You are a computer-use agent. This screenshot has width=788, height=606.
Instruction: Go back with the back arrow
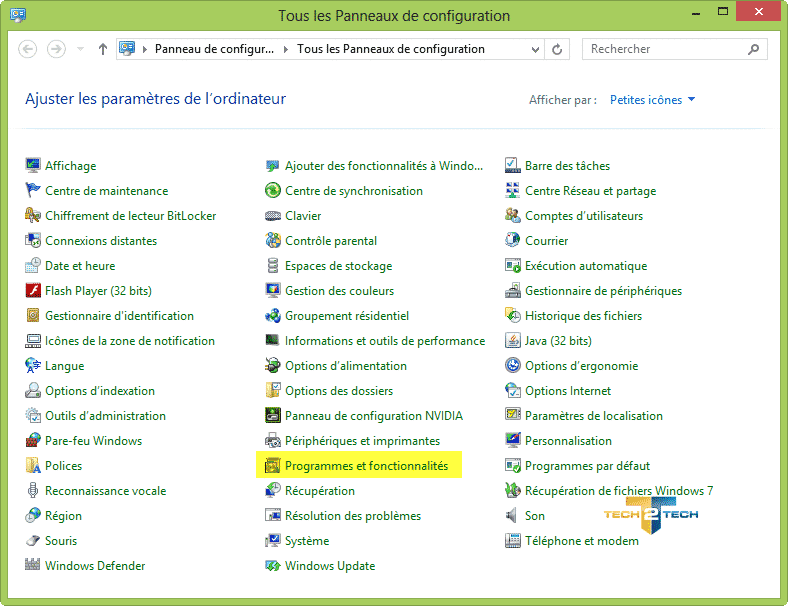tap(28, 49)
